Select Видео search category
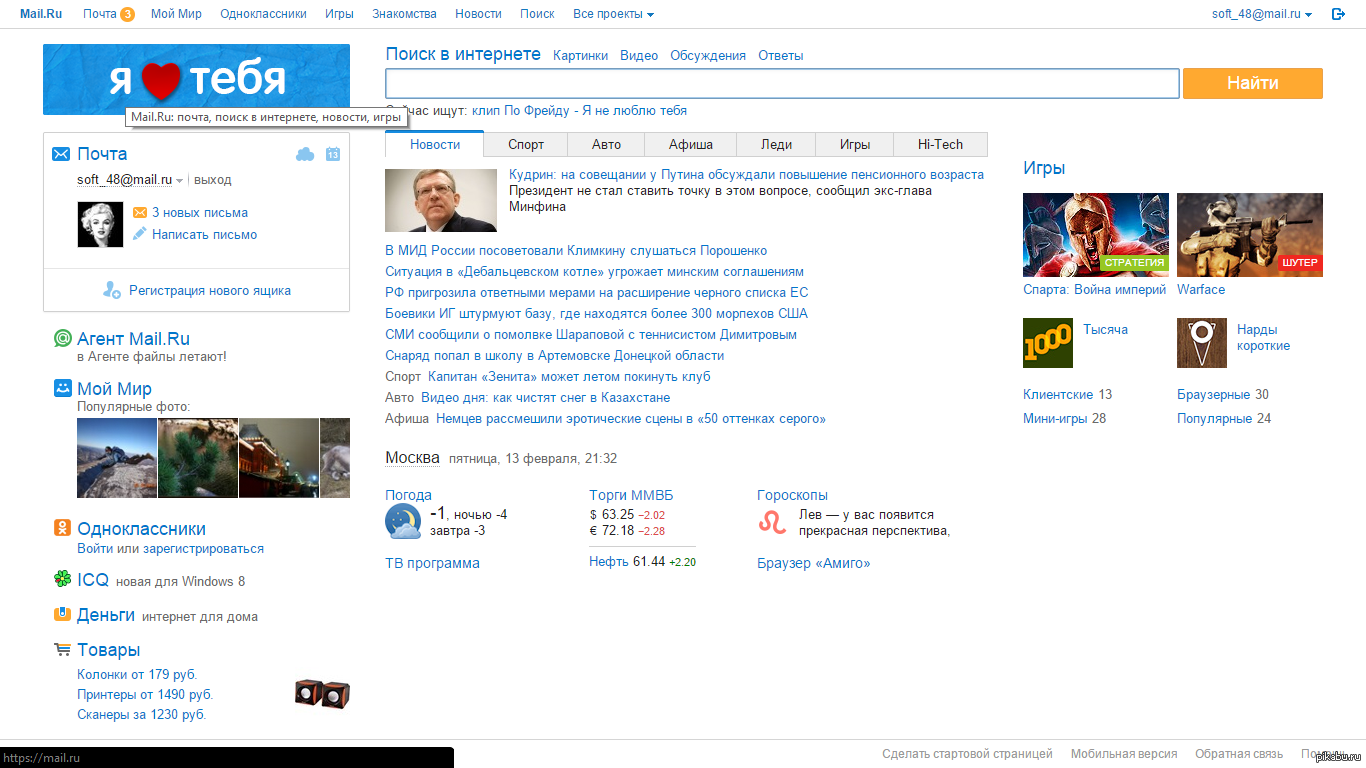The image size is (1366, 768). pyautogui.click(x=639, y=56)
